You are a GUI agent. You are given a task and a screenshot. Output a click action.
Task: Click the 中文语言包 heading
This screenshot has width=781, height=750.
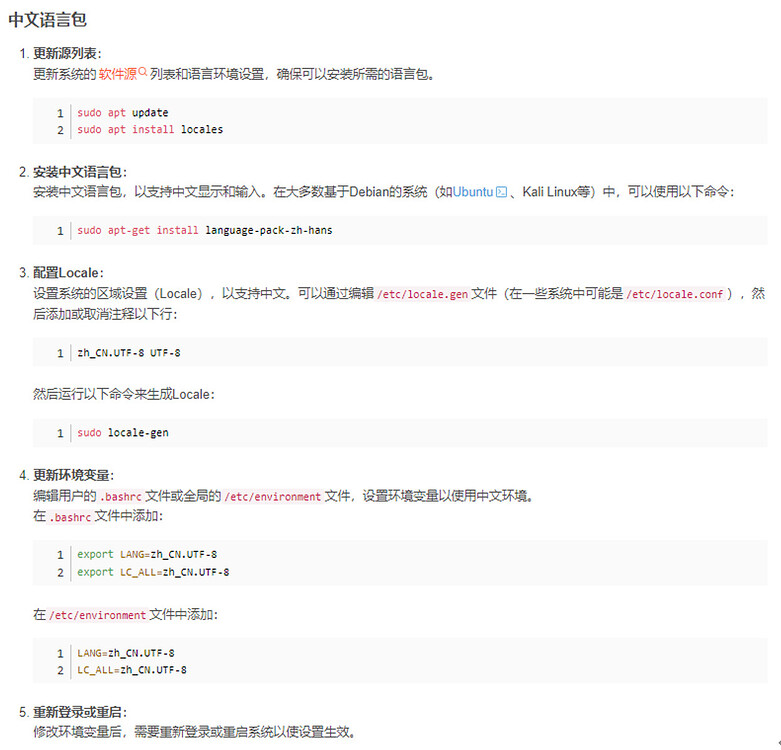(x=47, y=19)
